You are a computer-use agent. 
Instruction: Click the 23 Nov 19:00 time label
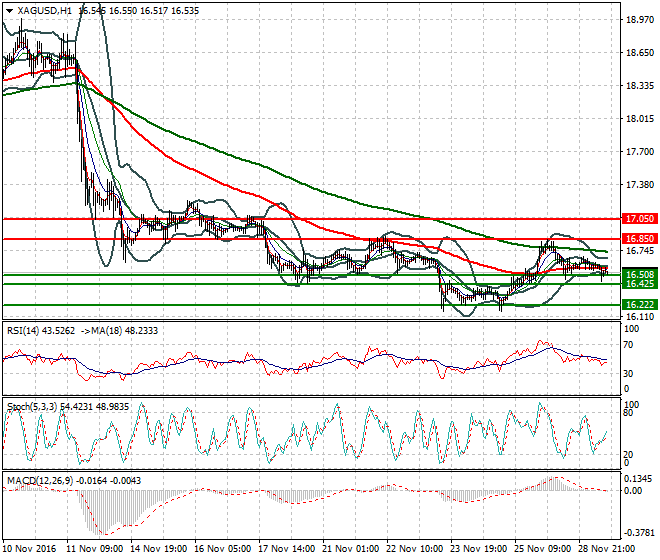point(479,549)
